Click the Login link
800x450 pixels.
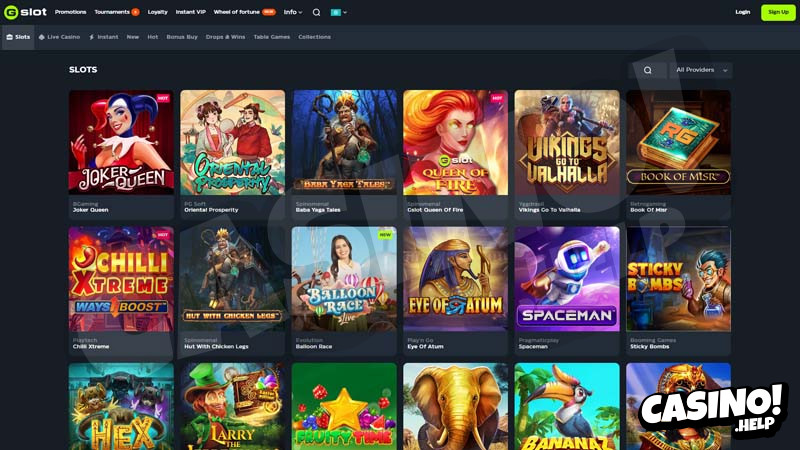coord(742,12)
